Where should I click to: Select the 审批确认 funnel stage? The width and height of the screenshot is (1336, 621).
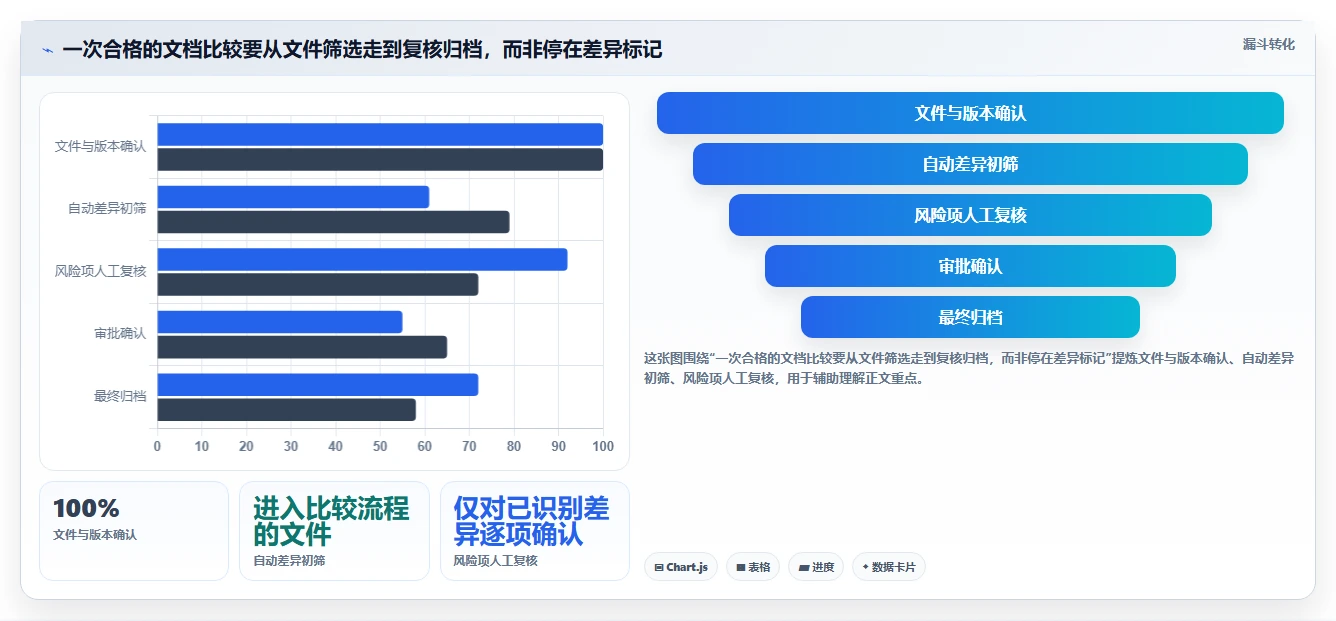[970, 266]
